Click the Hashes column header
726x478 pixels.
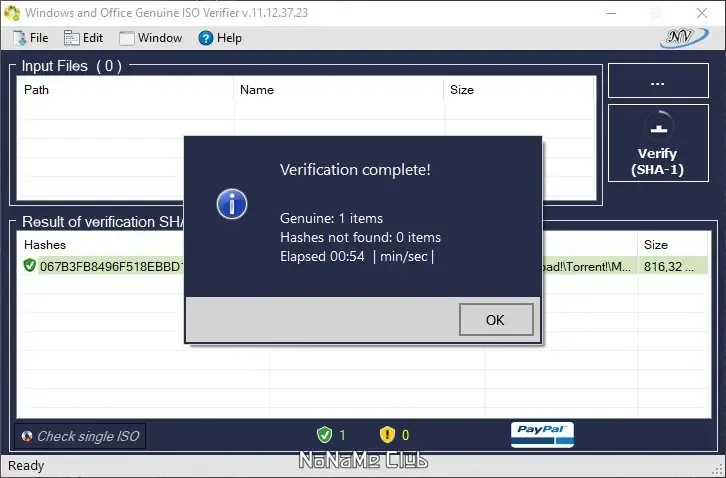[x=45, y=245]
